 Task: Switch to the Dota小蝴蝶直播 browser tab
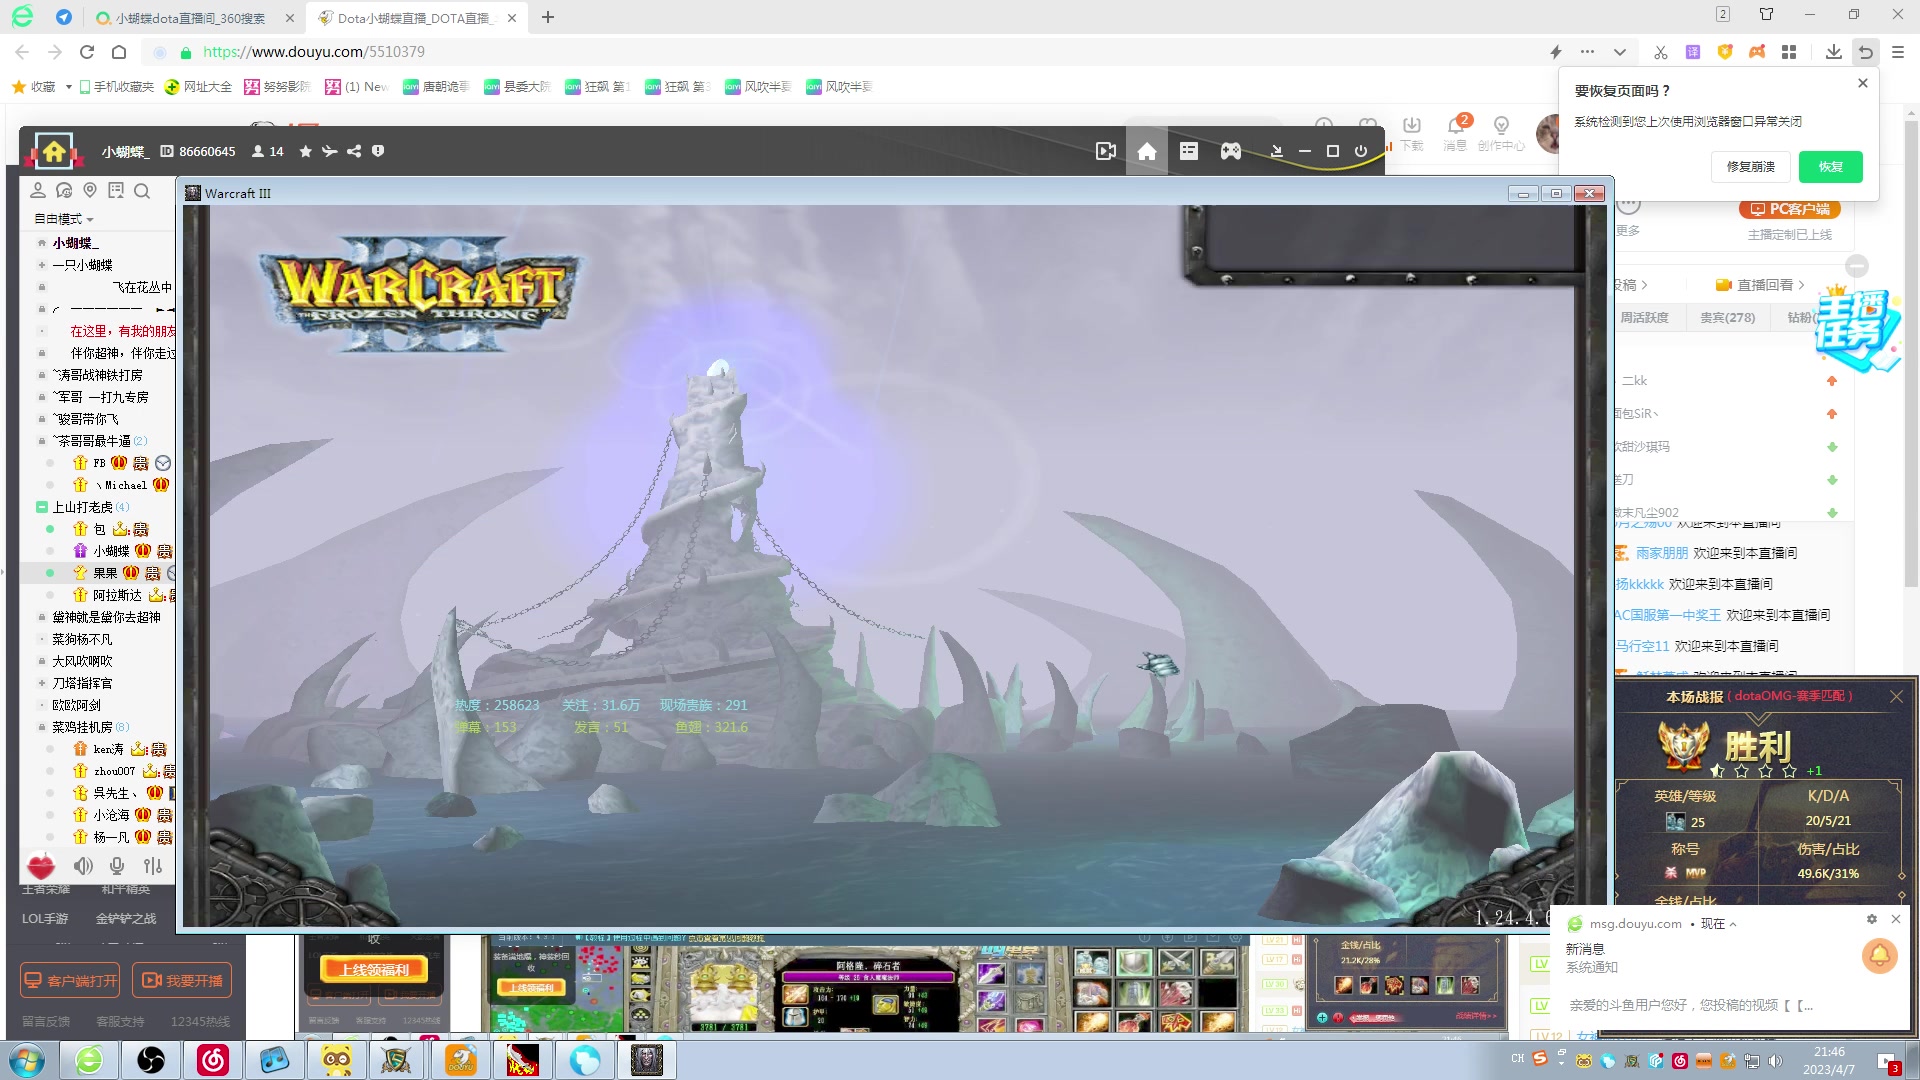418,18
